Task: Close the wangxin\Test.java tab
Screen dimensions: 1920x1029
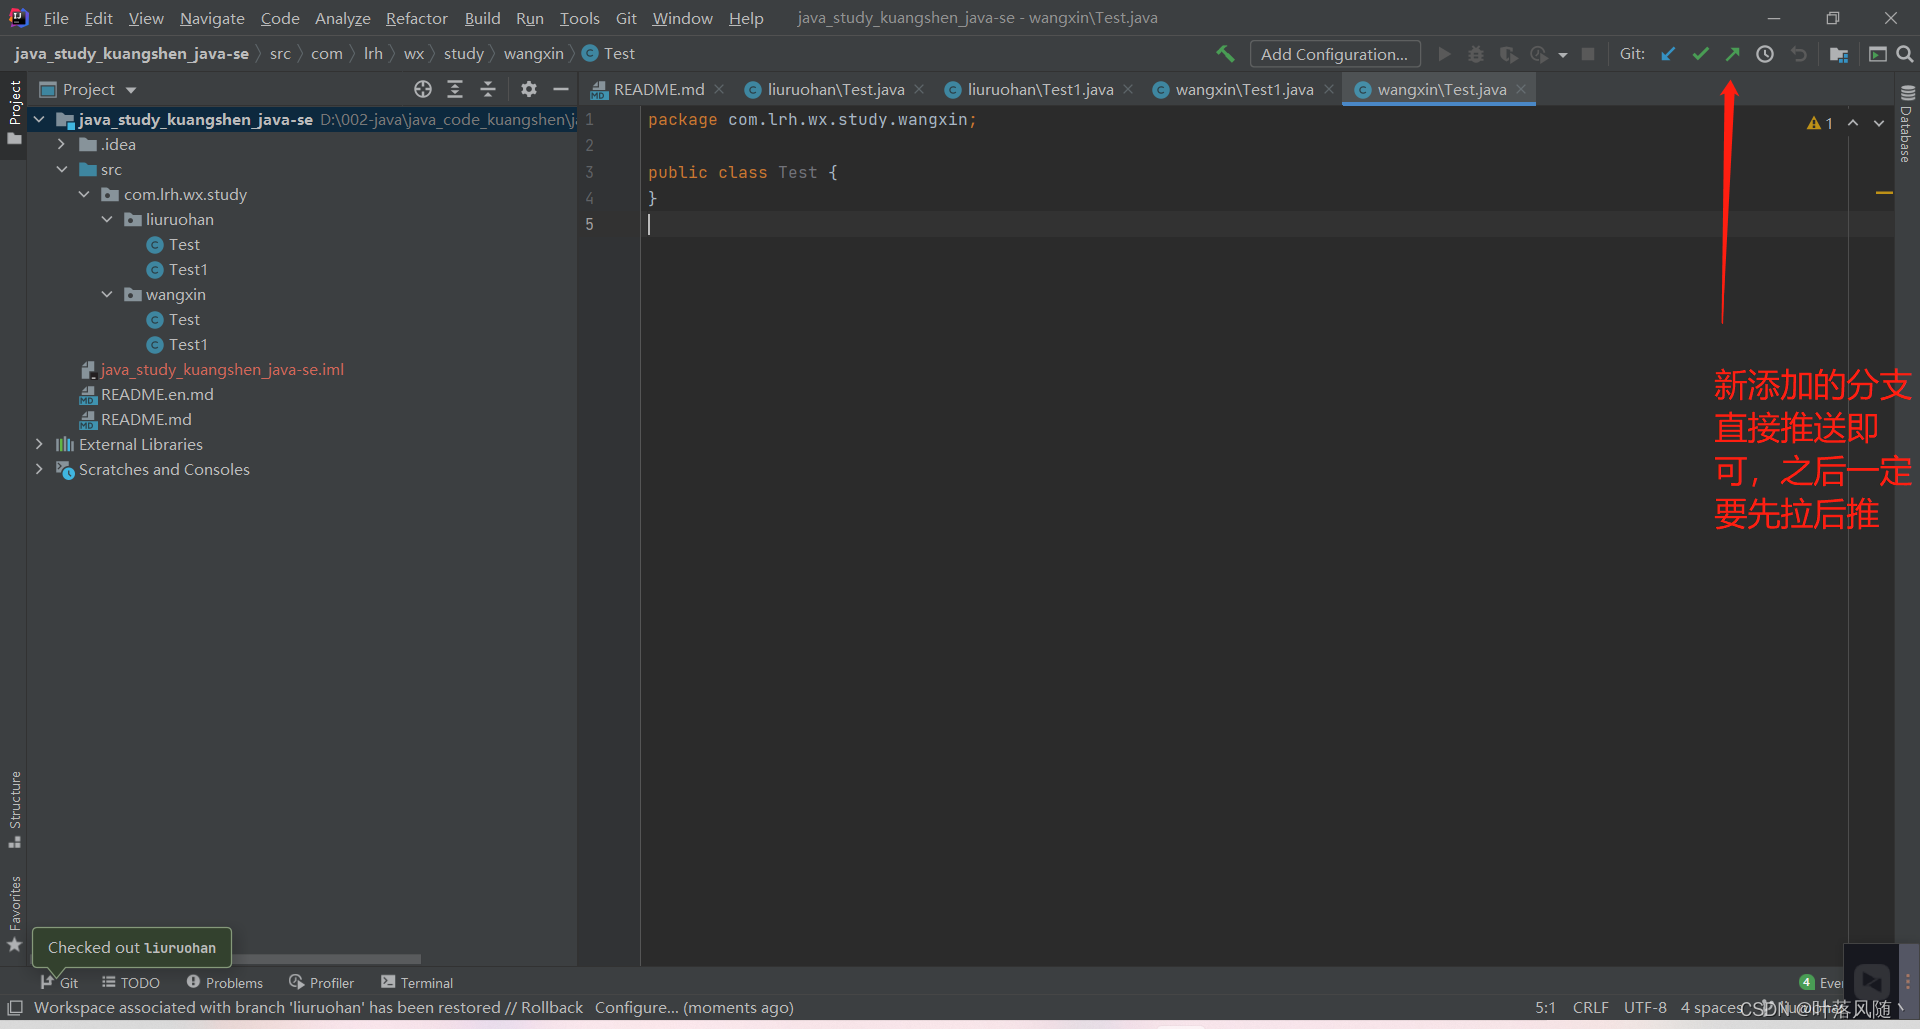Action: pyautogui.click(x=1521, y=89)
